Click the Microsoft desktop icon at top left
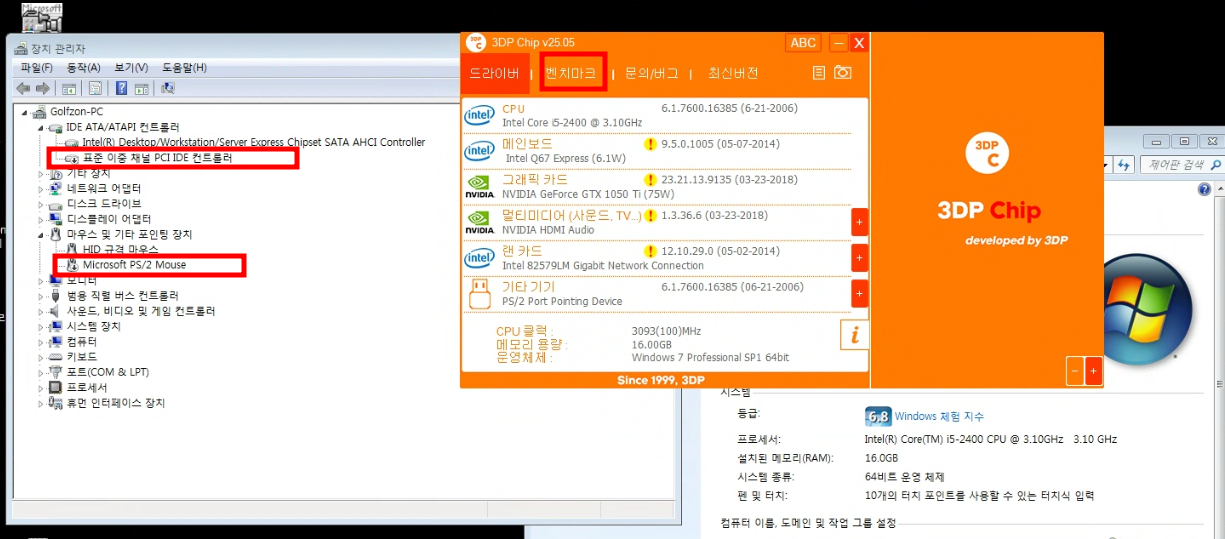 click(x=42, y=17)
